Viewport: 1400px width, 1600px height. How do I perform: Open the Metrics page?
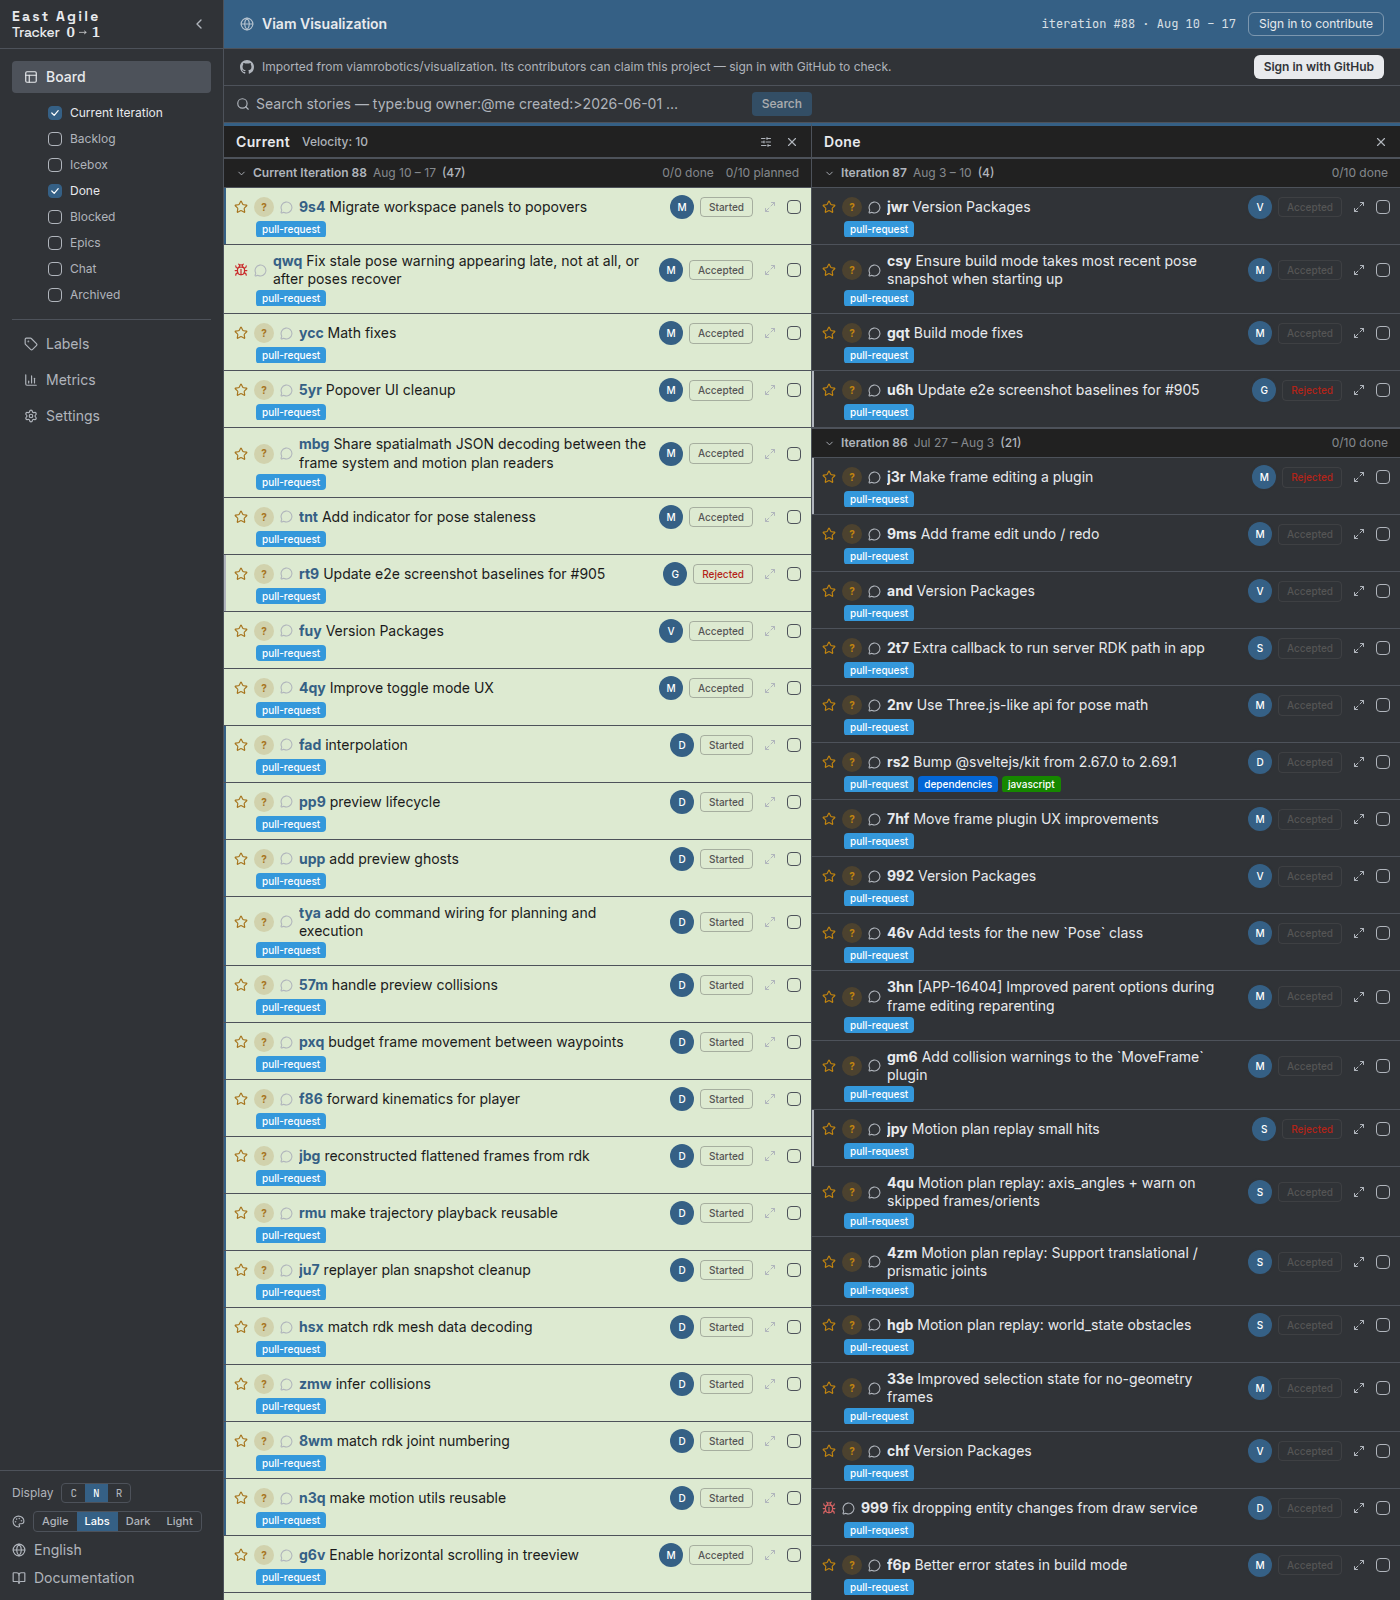click(111, 380)
